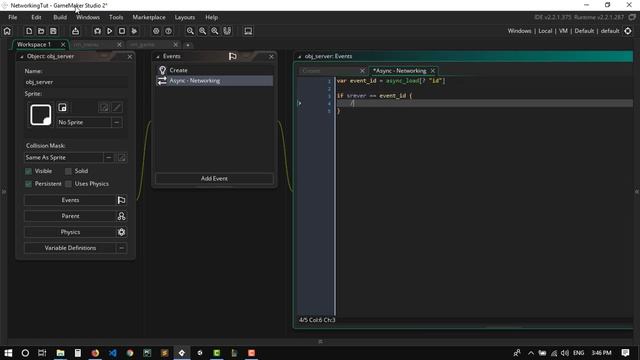This screenshot has height=360, width=640.
Task: Collapse the Events panel triangle
Action: (x=158, y=57)
